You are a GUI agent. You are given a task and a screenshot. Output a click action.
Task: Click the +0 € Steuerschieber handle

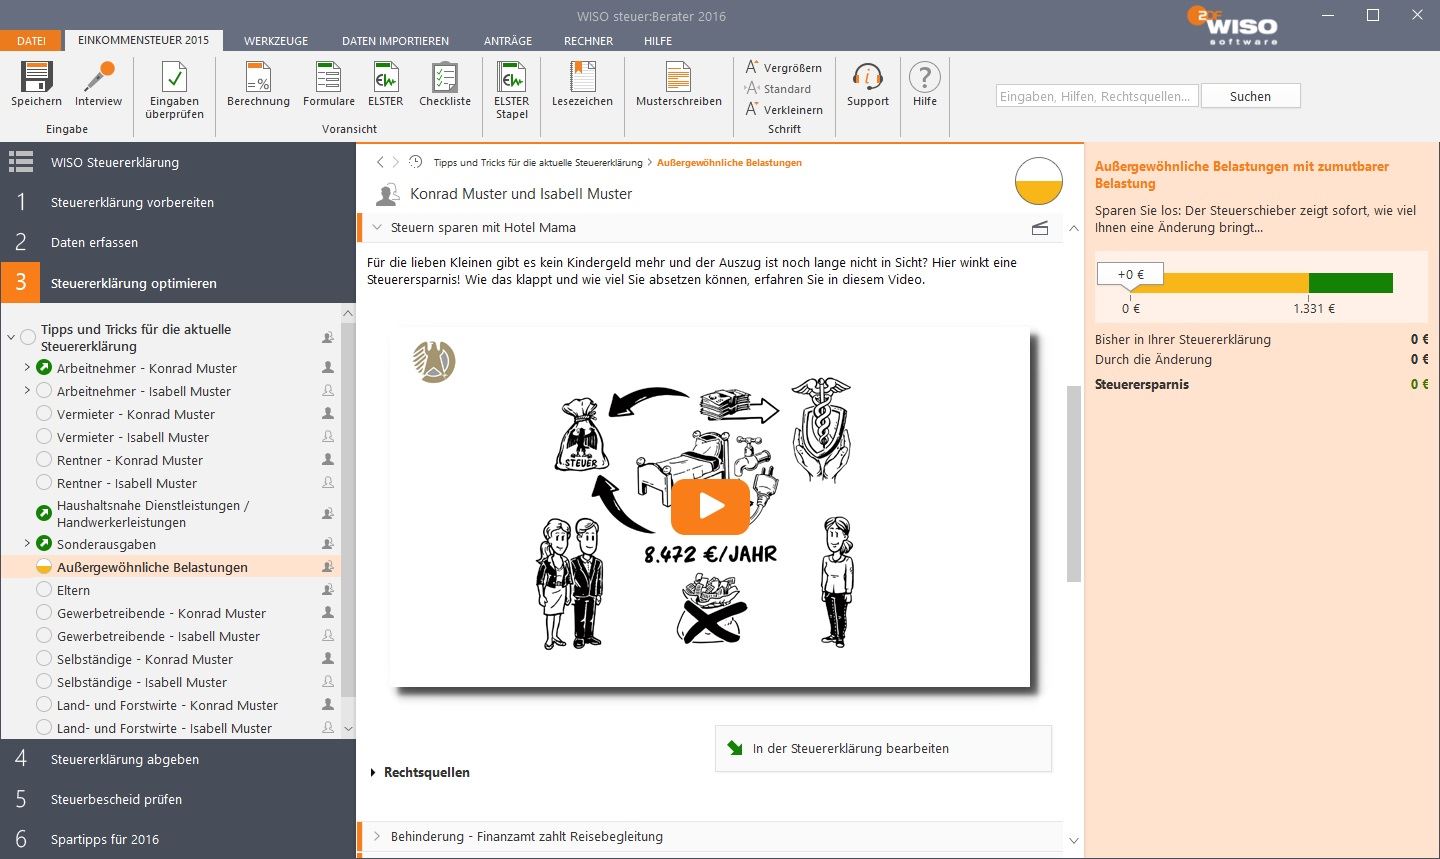(1130, 275)
